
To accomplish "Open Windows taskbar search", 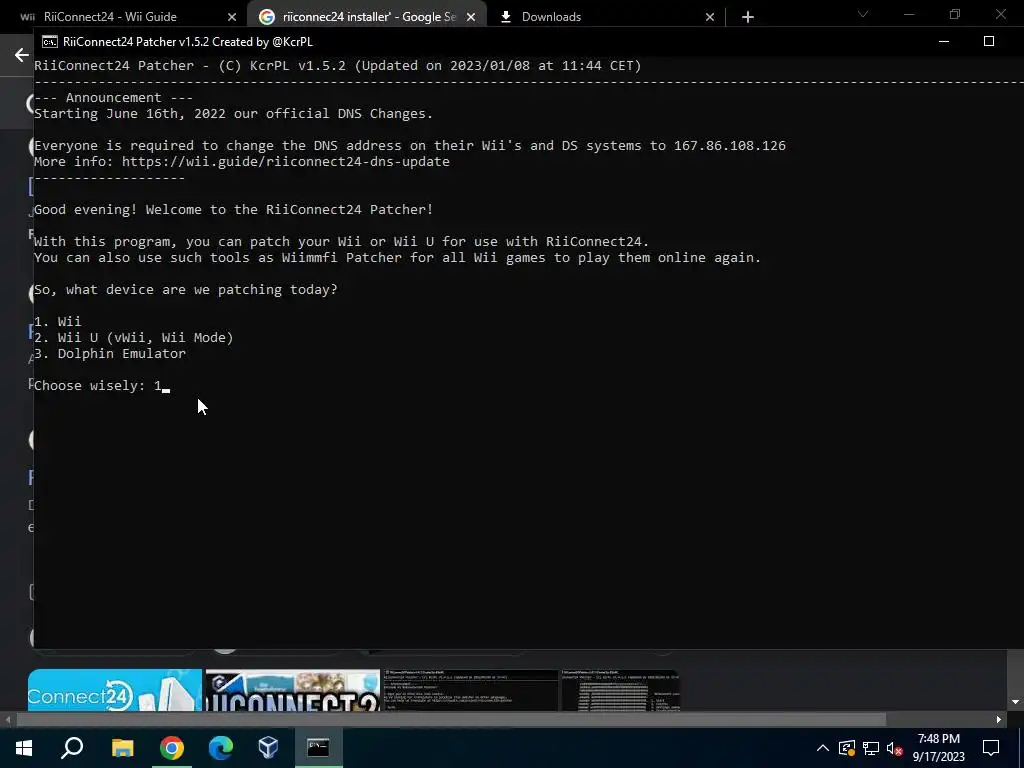I will [x=72, y=748].
